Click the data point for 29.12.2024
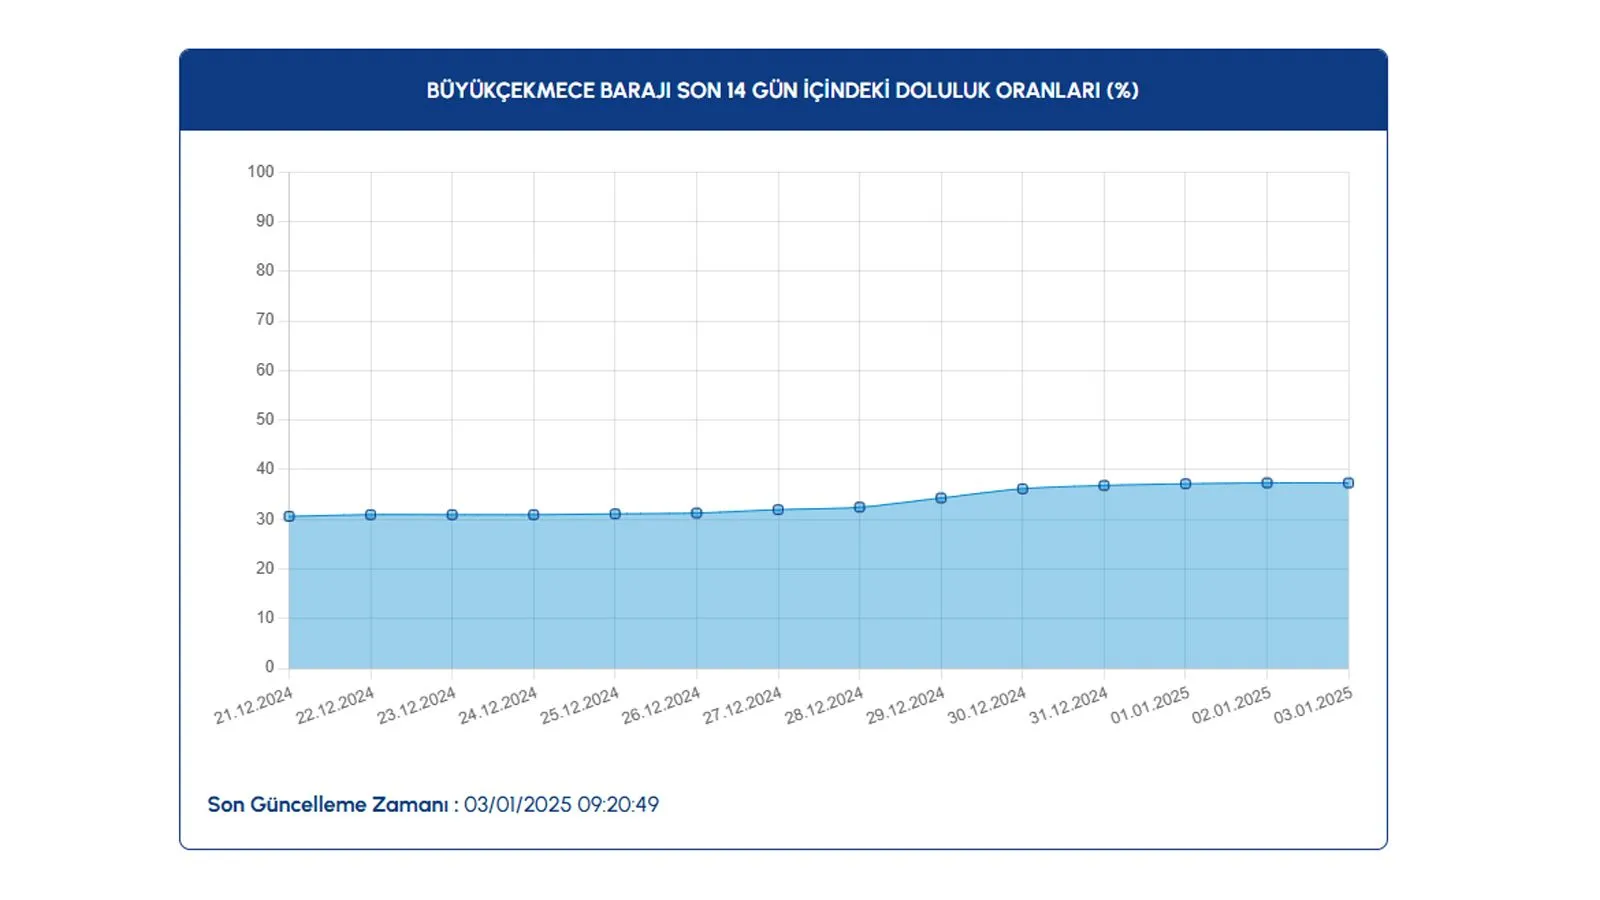The width and height of the screenshot is (1600, 900). pos(941,498)
